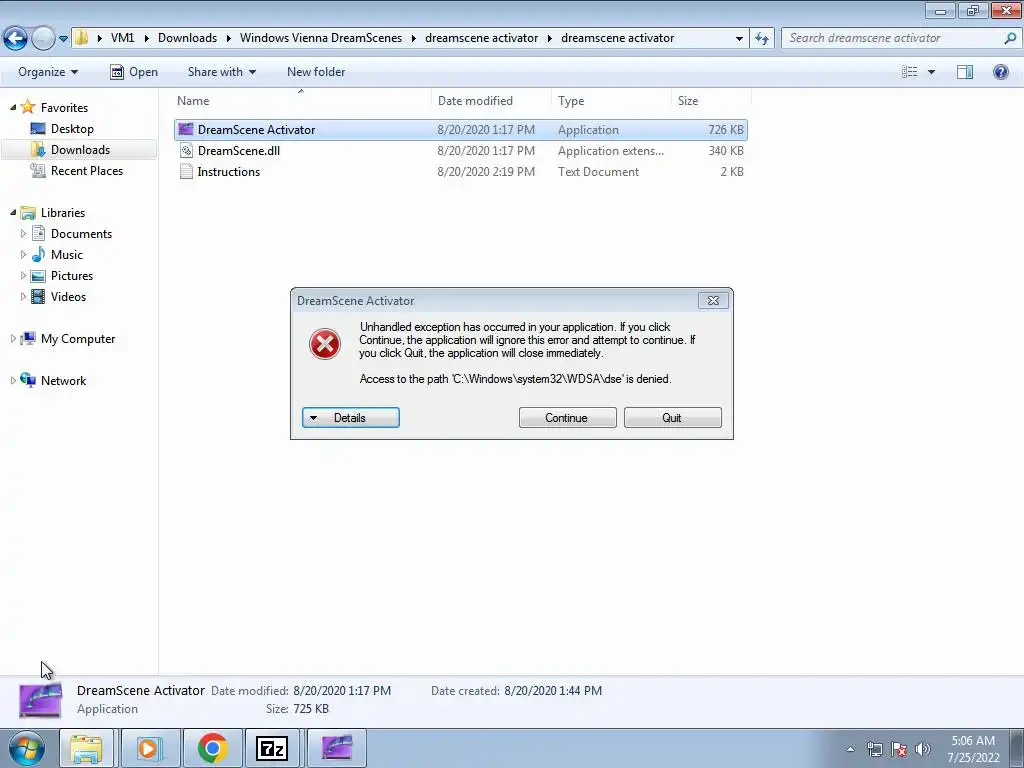Click the Instructions file name

229,172
